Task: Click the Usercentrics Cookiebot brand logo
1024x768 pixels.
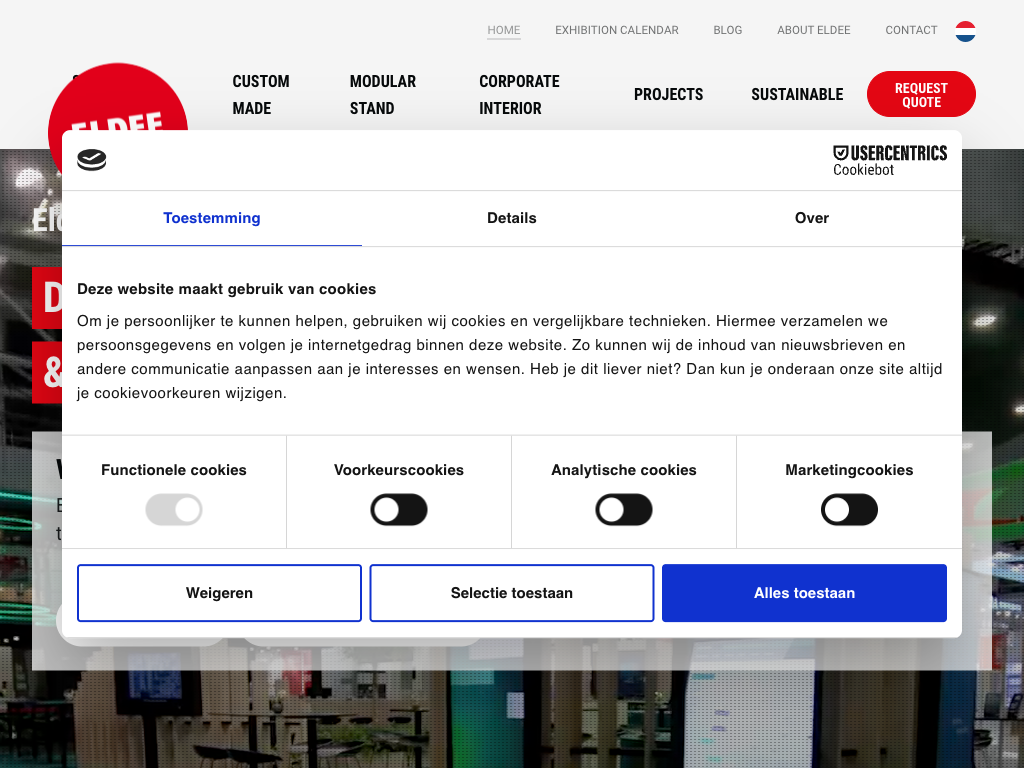Action: click(x=889, y=160)
